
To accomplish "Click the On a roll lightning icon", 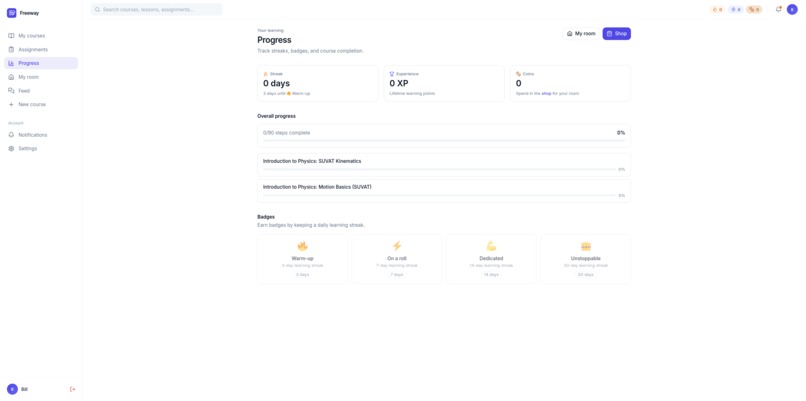I will click(397, 246).
